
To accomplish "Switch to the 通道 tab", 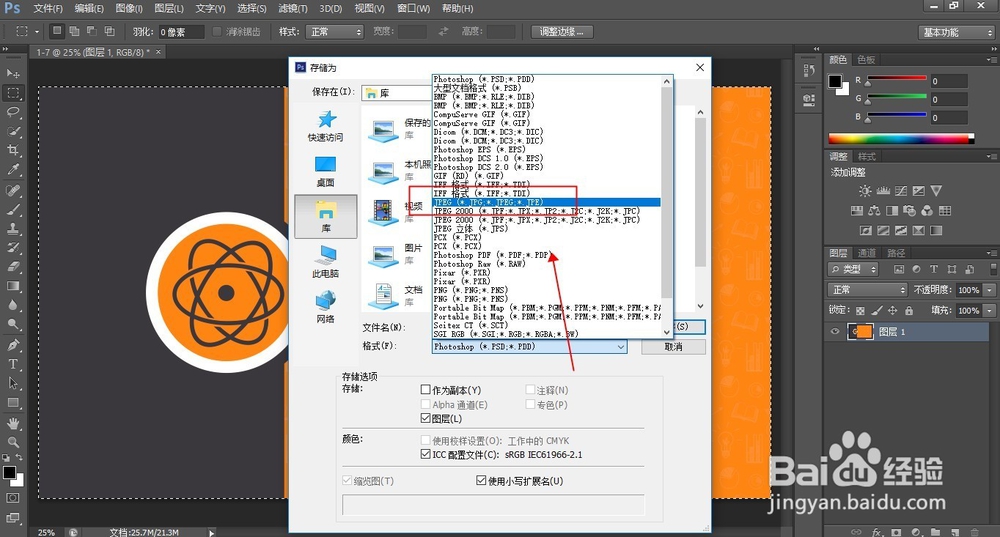I will (x=867, y=253).
